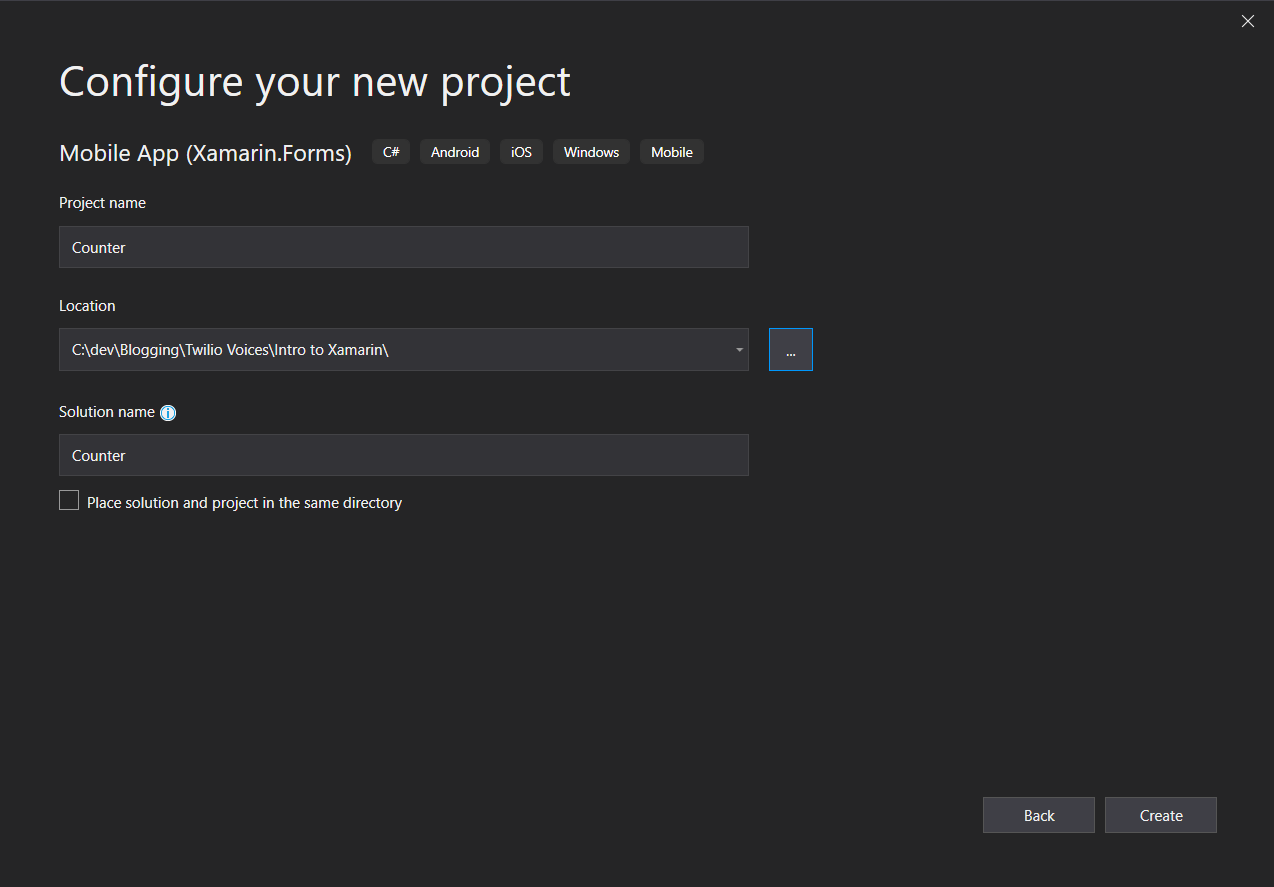Select the iOS platform tag
Image resolution: width=1274 pixels, height=887 pixels.
[521, 152]
